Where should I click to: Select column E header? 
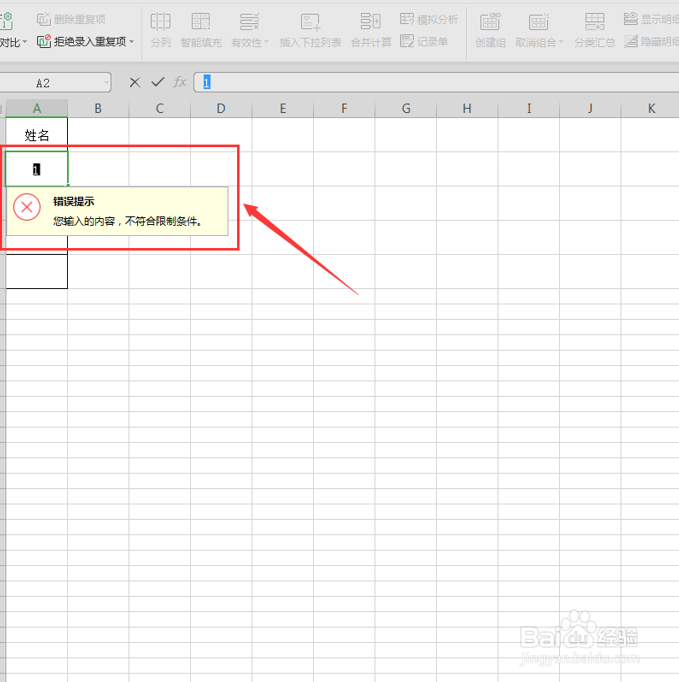coord(283,108)
